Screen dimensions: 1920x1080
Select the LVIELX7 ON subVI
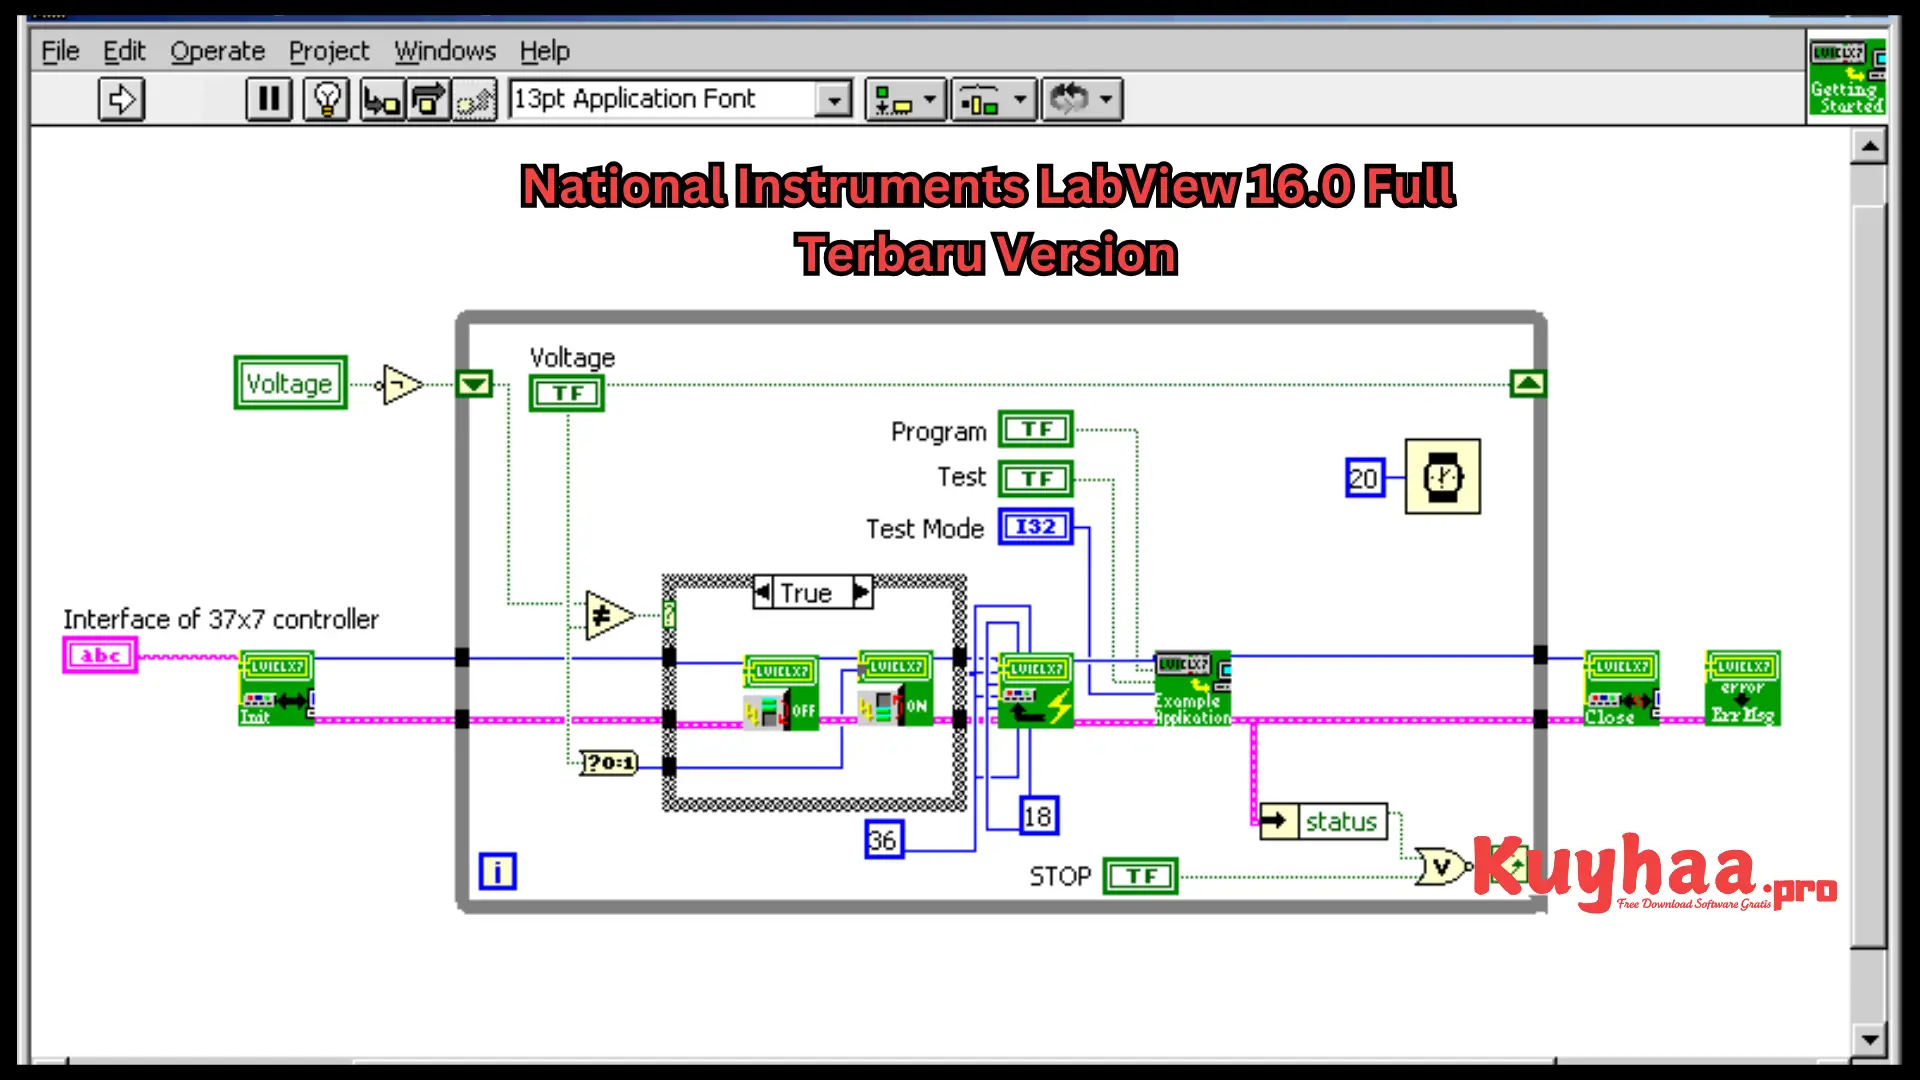point(895,689)
